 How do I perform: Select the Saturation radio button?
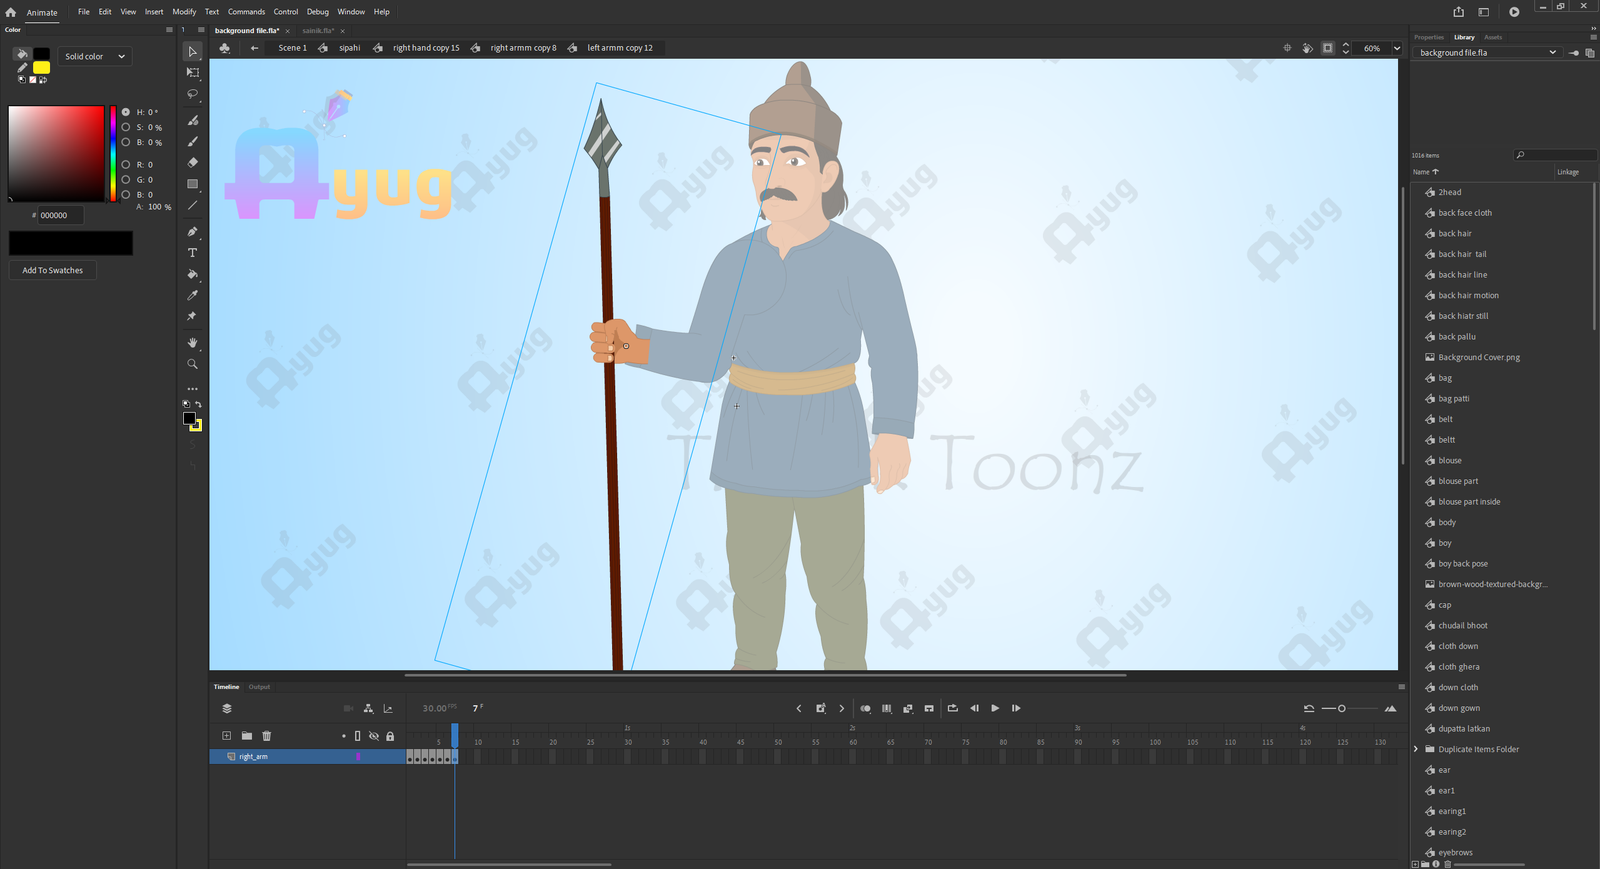126,127
